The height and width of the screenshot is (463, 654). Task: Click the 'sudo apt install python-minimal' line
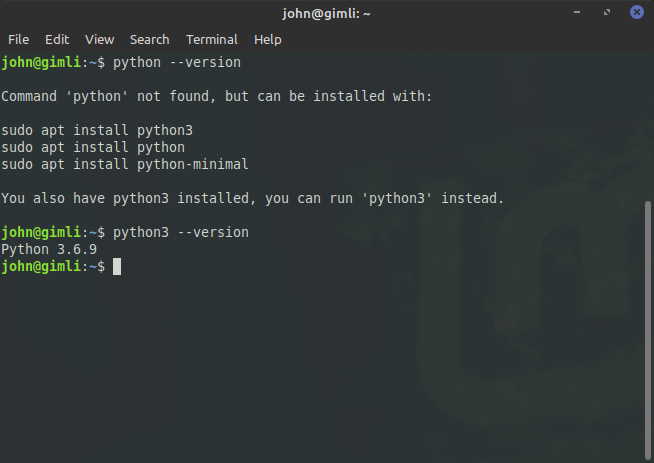point(125,164)
